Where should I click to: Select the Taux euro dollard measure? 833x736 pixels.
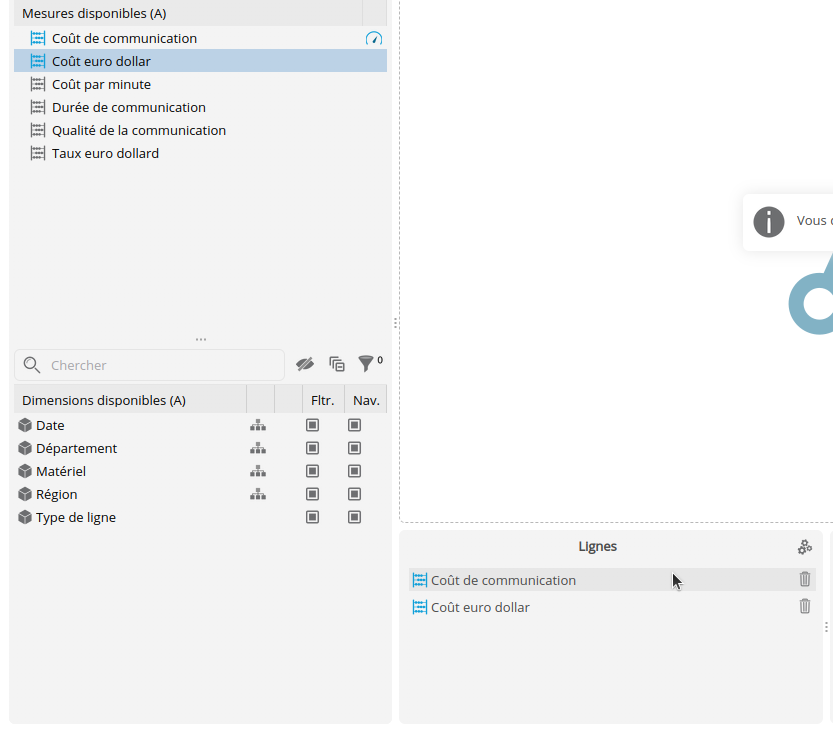105,153
